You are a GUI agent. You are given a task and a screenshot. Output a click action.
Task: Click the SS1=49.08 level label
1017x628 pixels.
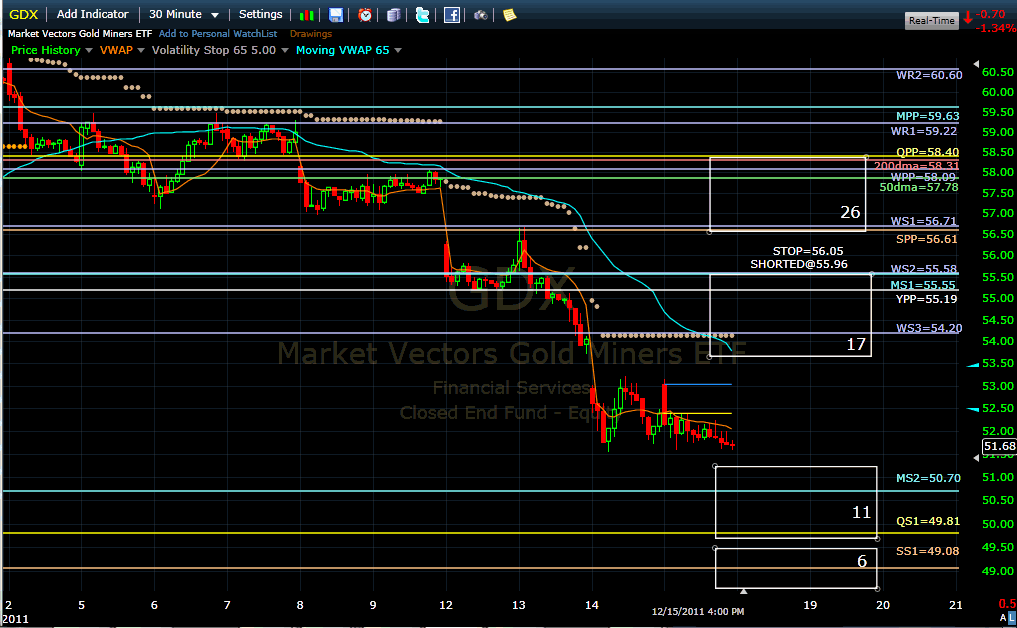[x=927, y=551]
